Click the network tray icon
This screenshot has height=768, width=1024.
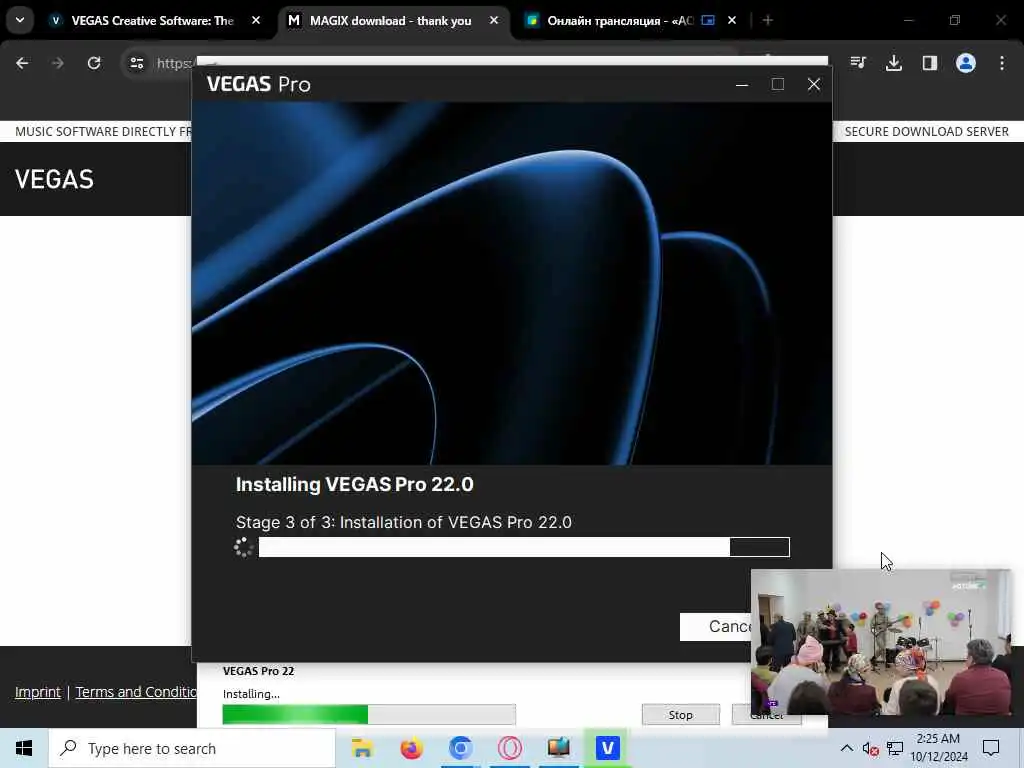[x=895, y=748]
